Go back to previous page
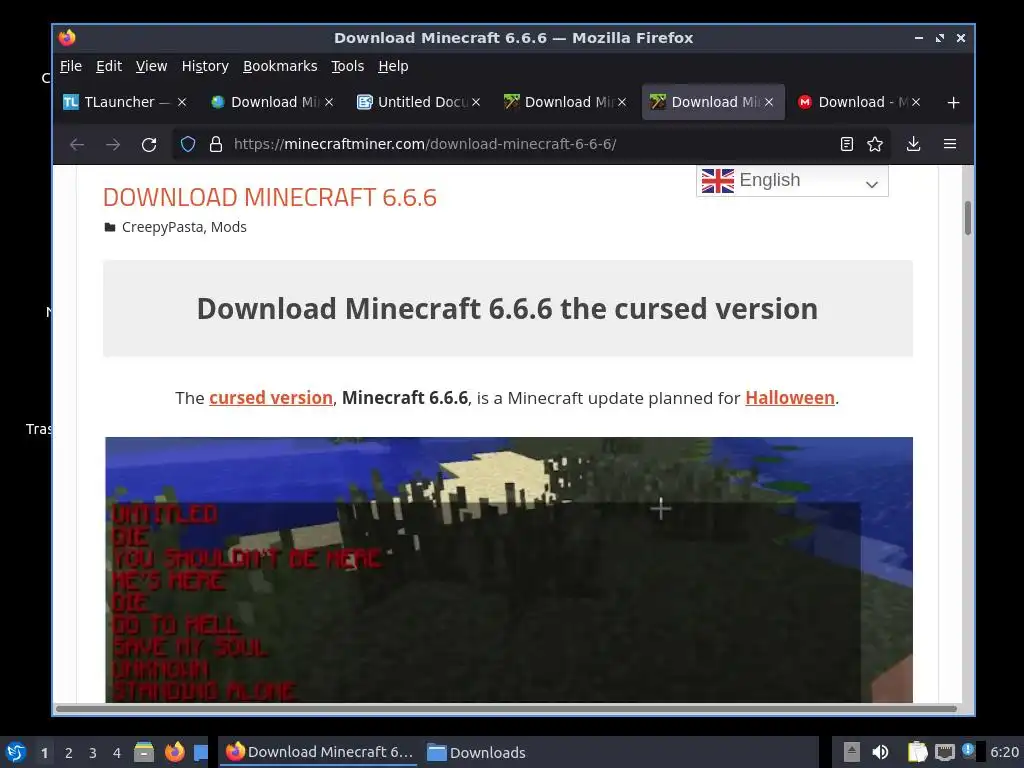Image resolution: width=1024 pixels, height=768 pixels. pos(77,144)
